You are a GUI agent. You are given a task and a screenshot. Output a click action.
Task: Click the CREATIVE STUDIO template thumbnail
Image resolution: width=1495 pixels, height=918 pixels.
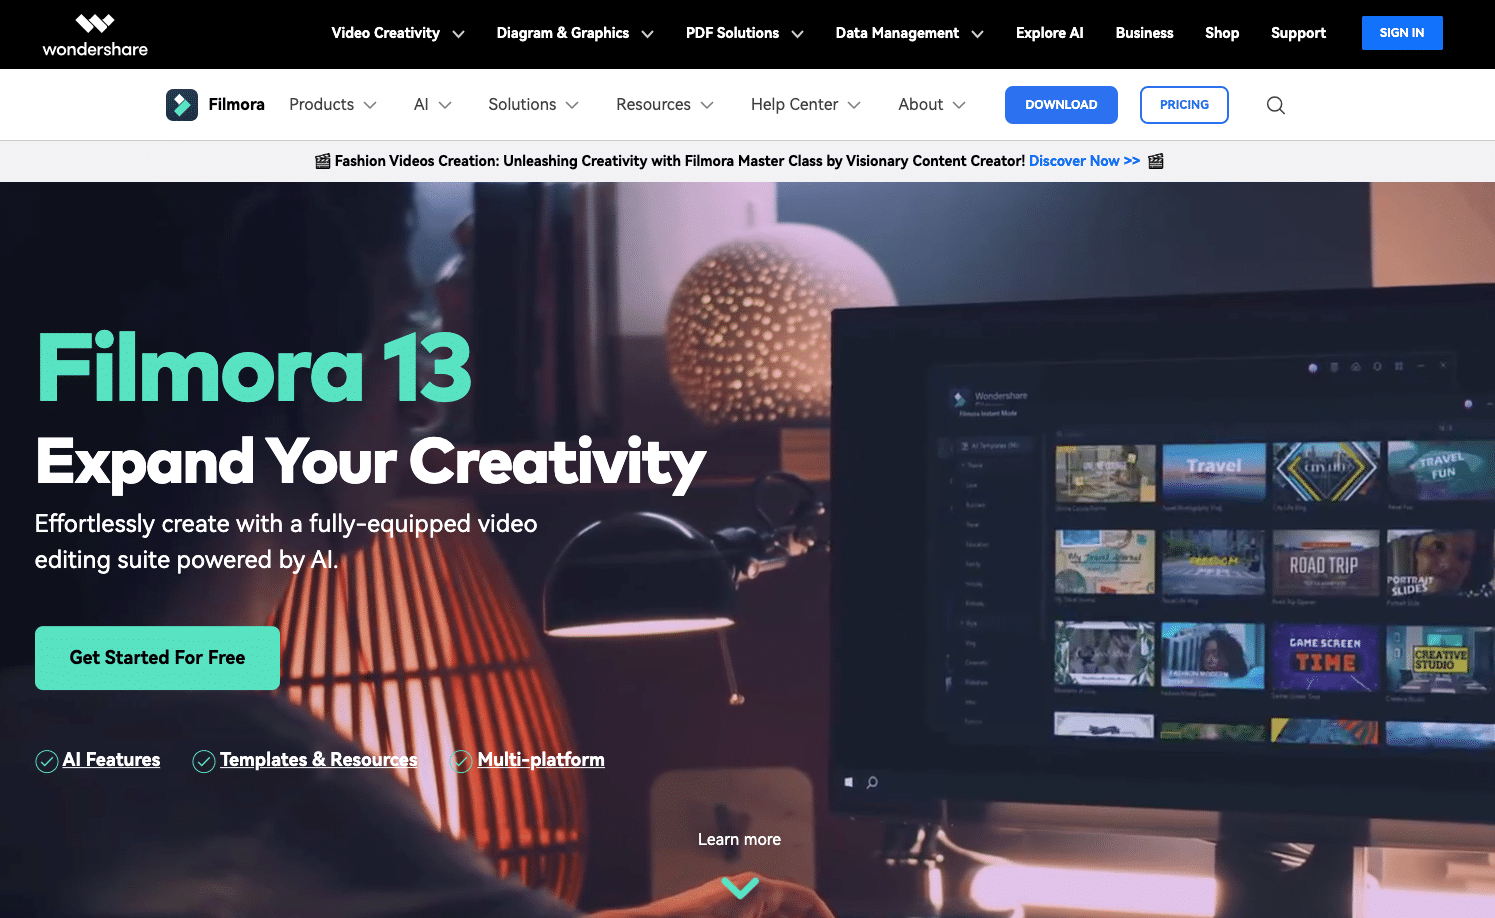point(1440,660)
